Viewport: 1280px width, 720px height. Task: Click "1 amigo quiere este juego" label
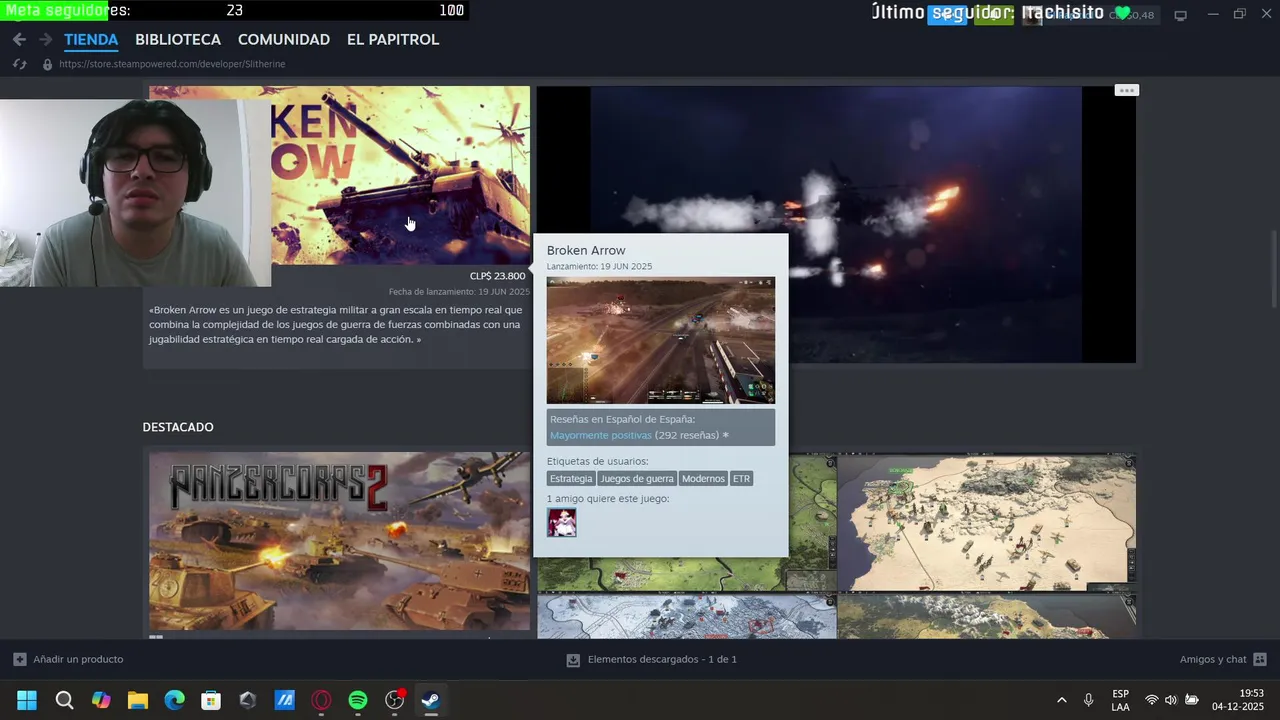pyautogui.click(x=608, y=498)
